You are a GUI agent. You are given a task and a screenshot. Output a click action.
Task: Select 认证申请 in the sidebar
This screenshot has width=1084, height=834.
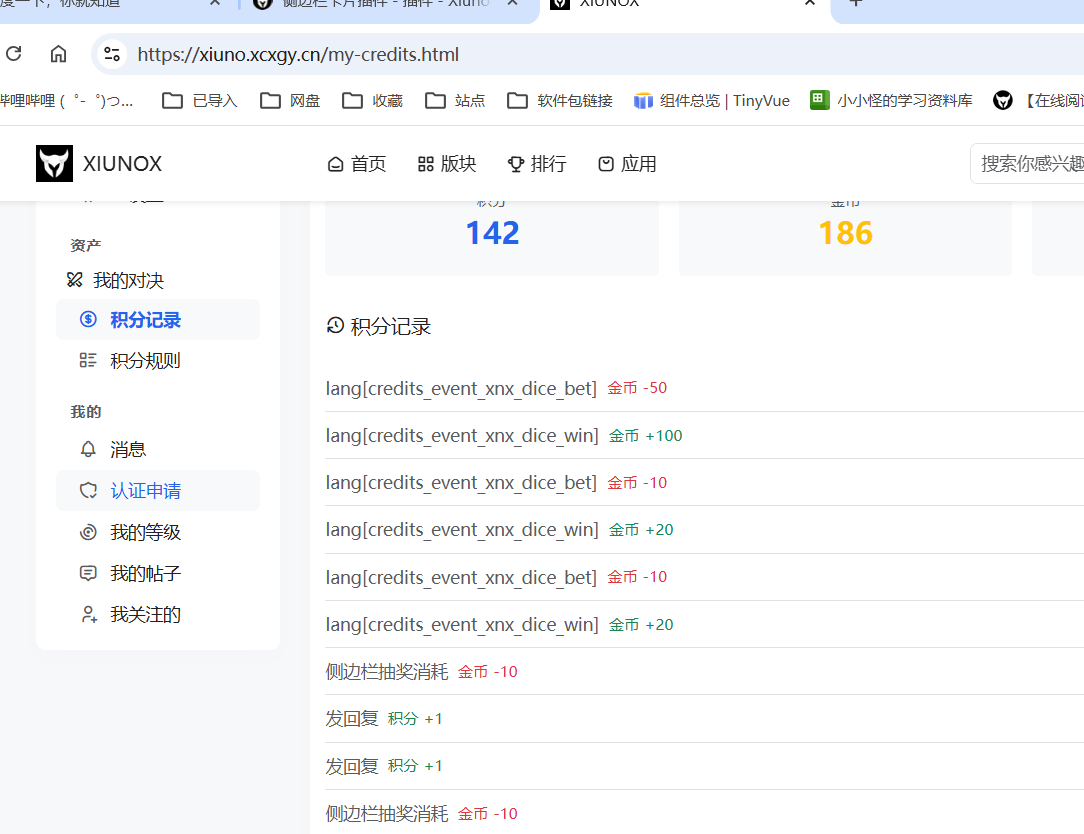(x=158, y=491)
